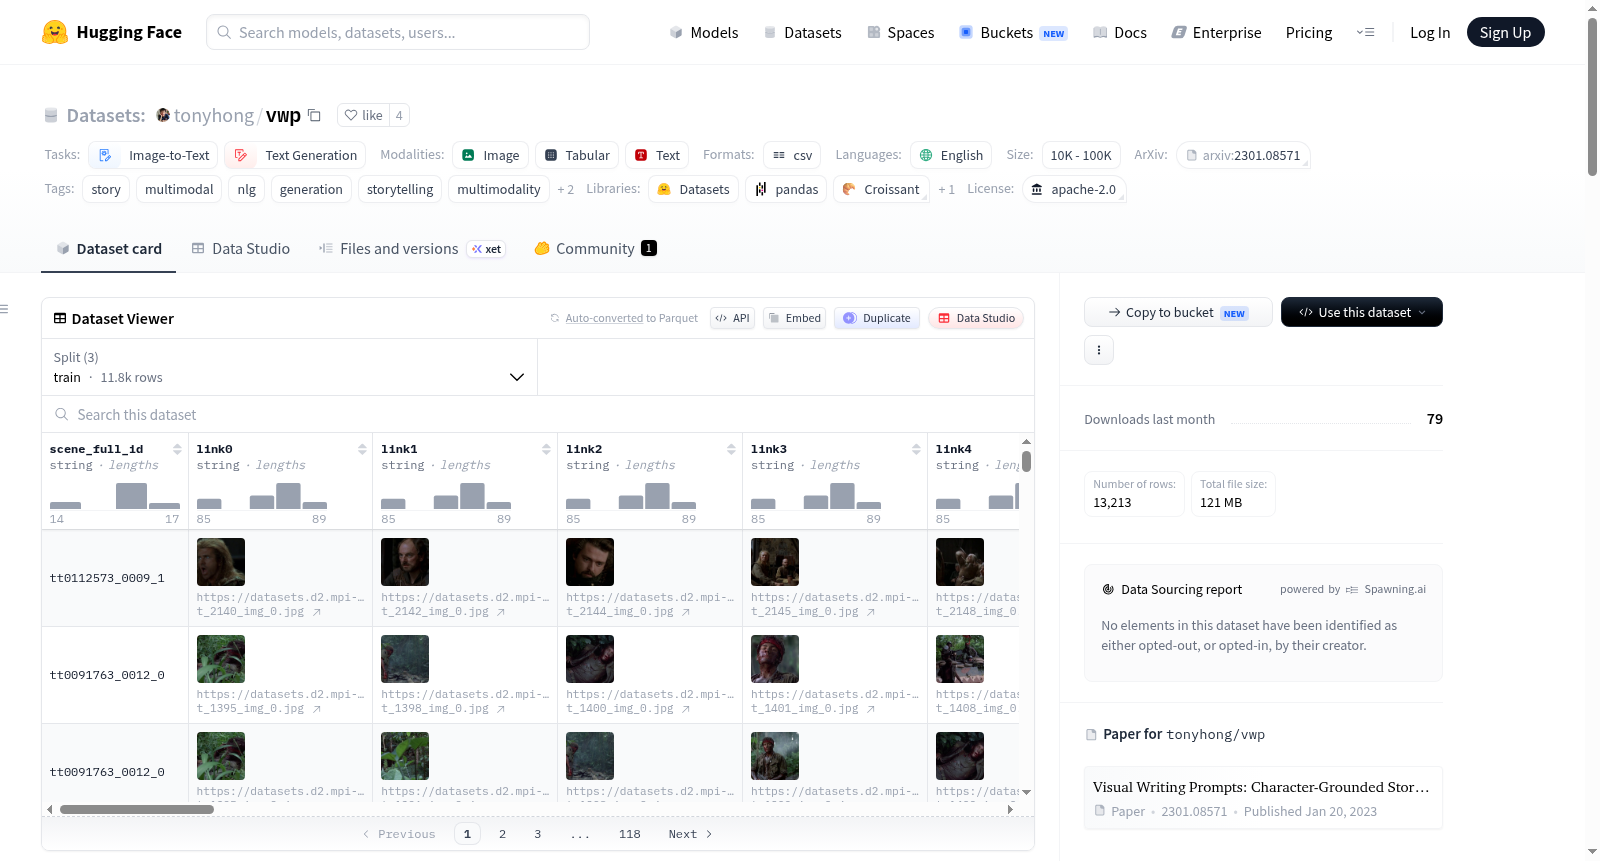Click the Duplicate button

tap(877, 318)
